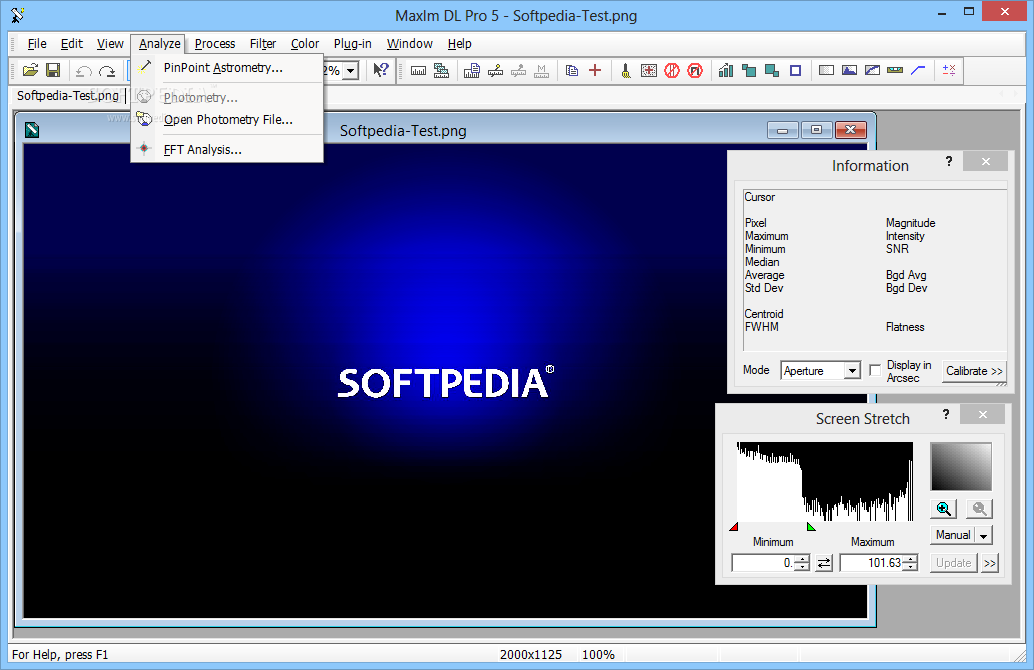Click the stacked rulers toolbar icon
Screen dimensions: 1034x670
coord(441,71)
